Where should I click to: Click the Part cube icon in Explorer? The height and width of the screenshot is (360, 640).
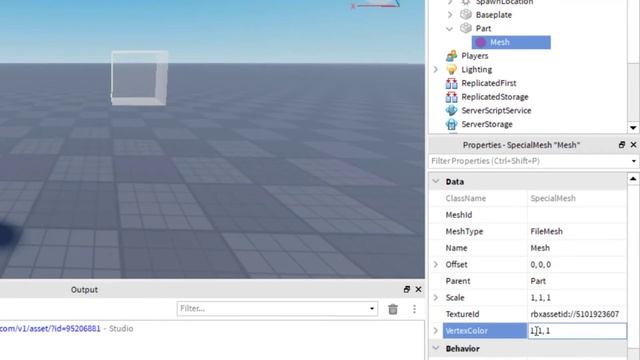[x=466, y=28]
